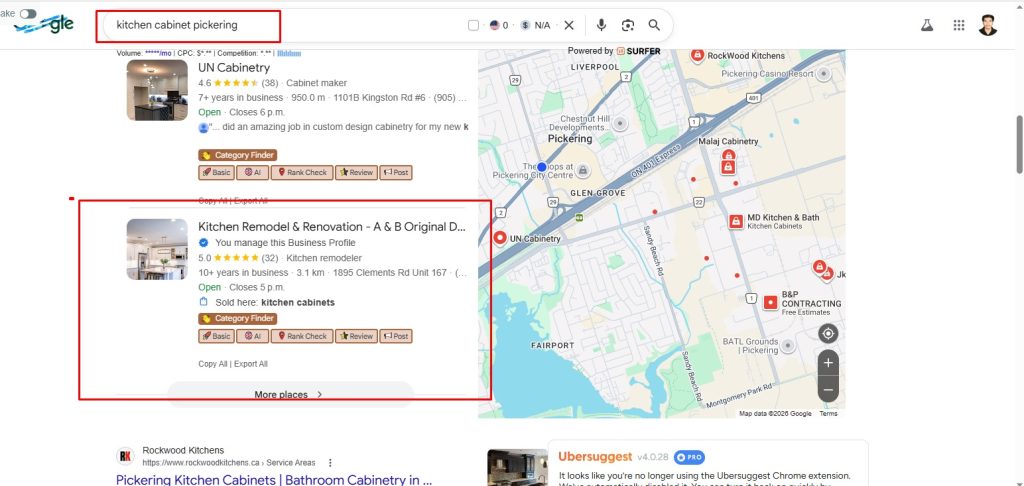This screenshot has height=486, width=1024.
Task: Click the B&P Contracting map marker
Action: tap(771, 302)
